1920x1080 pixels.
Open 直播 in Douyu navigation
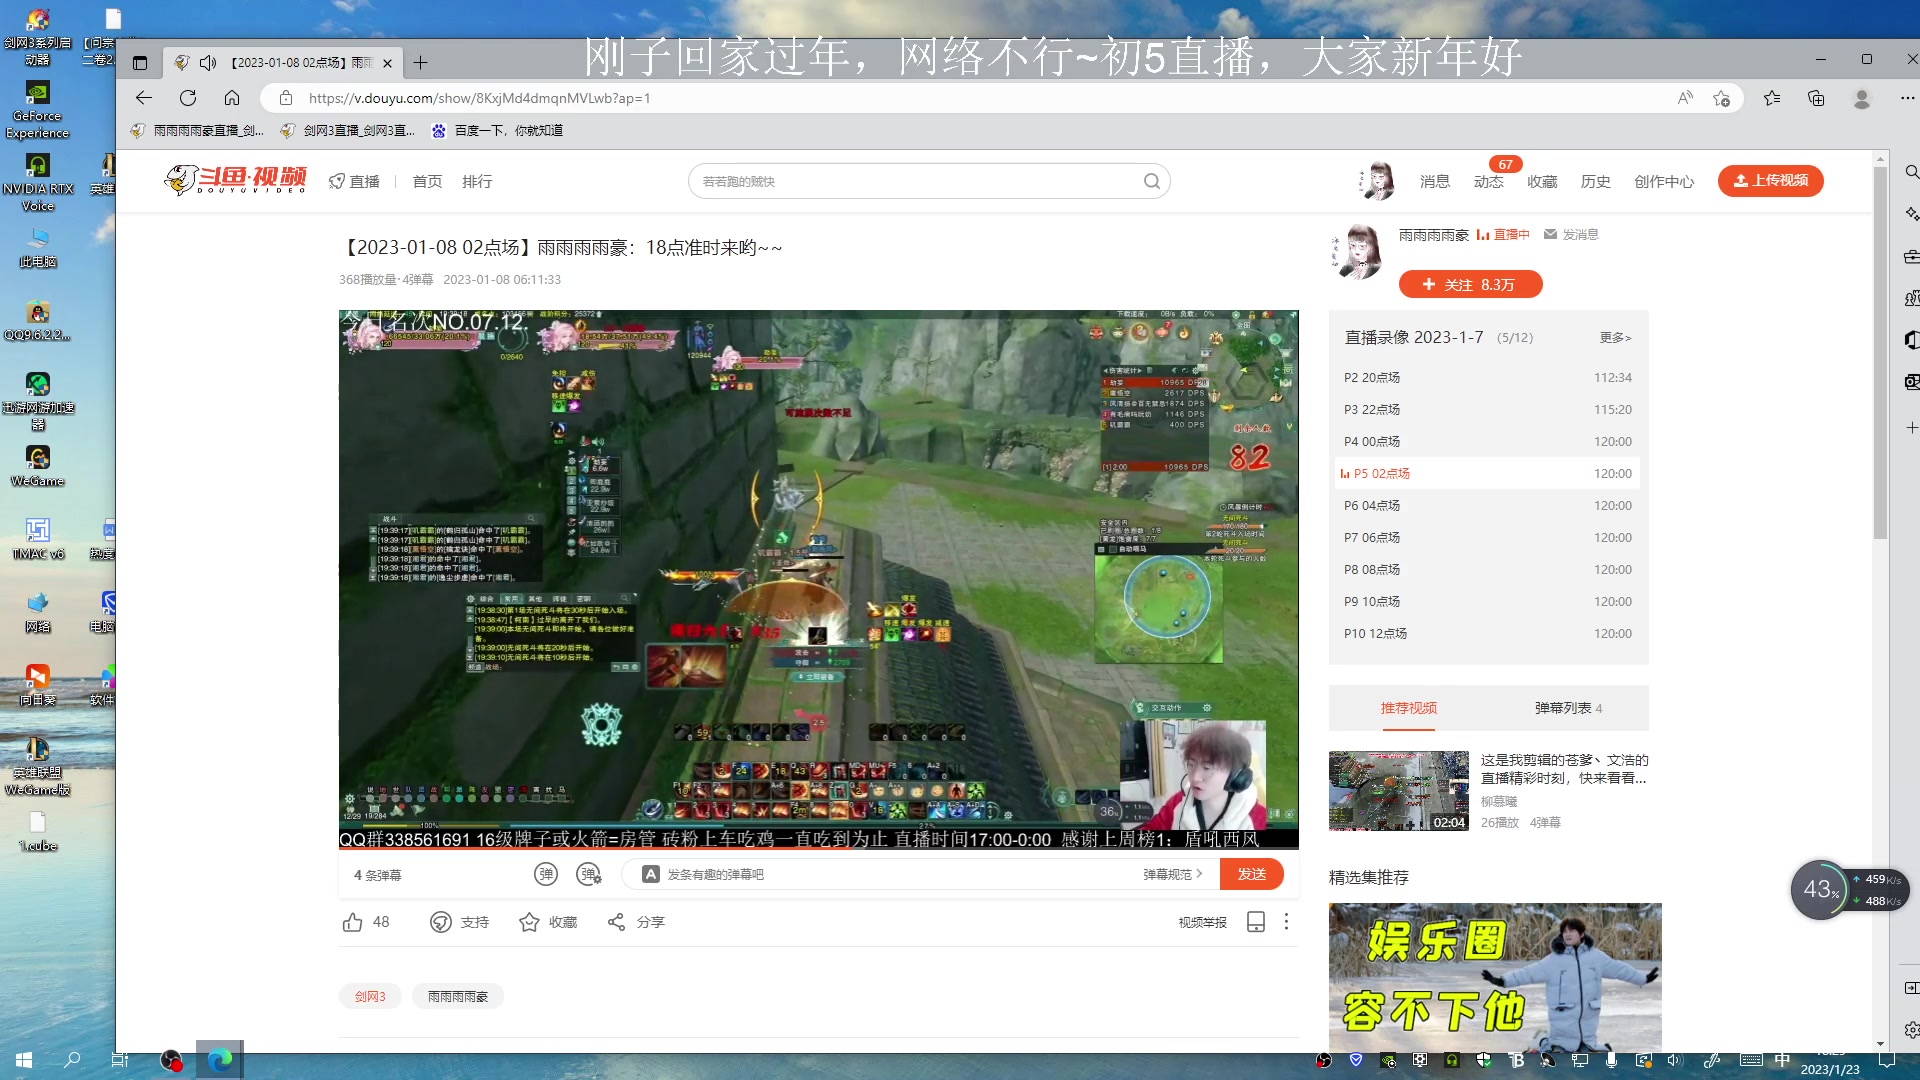click(x=355, y=181)
